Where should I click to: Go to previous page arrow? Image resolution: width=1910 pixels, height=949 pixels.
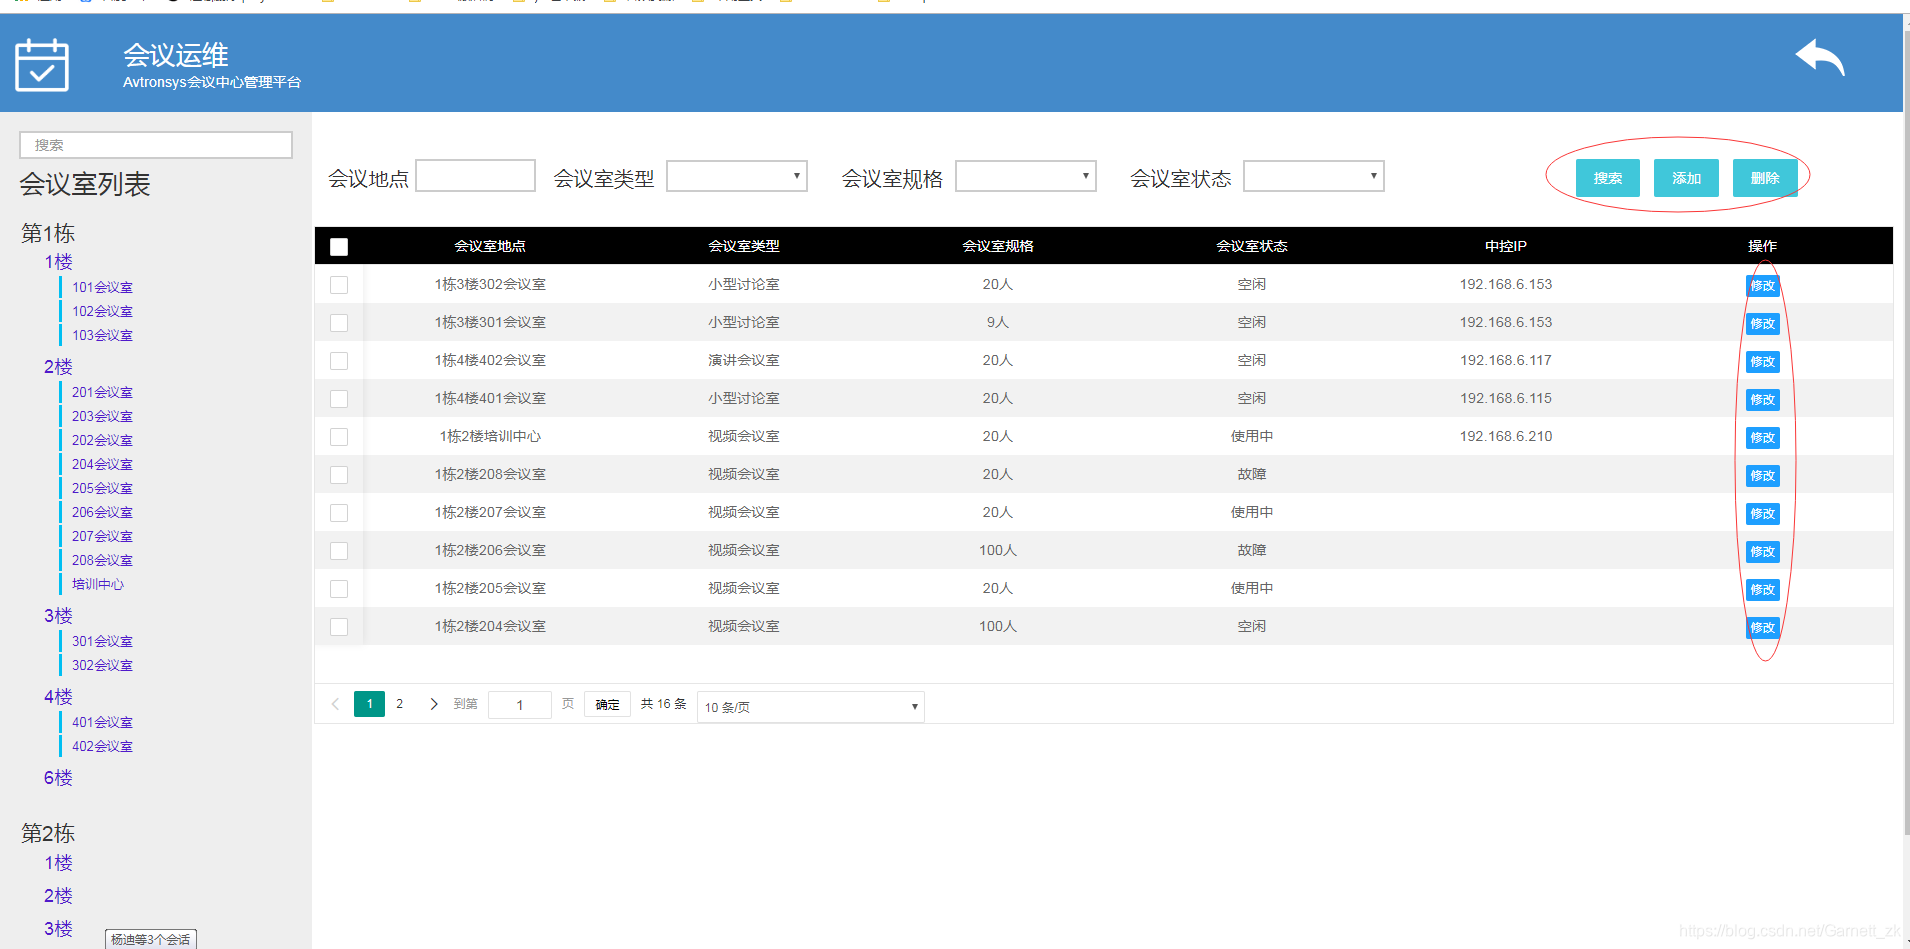point(335,704)
